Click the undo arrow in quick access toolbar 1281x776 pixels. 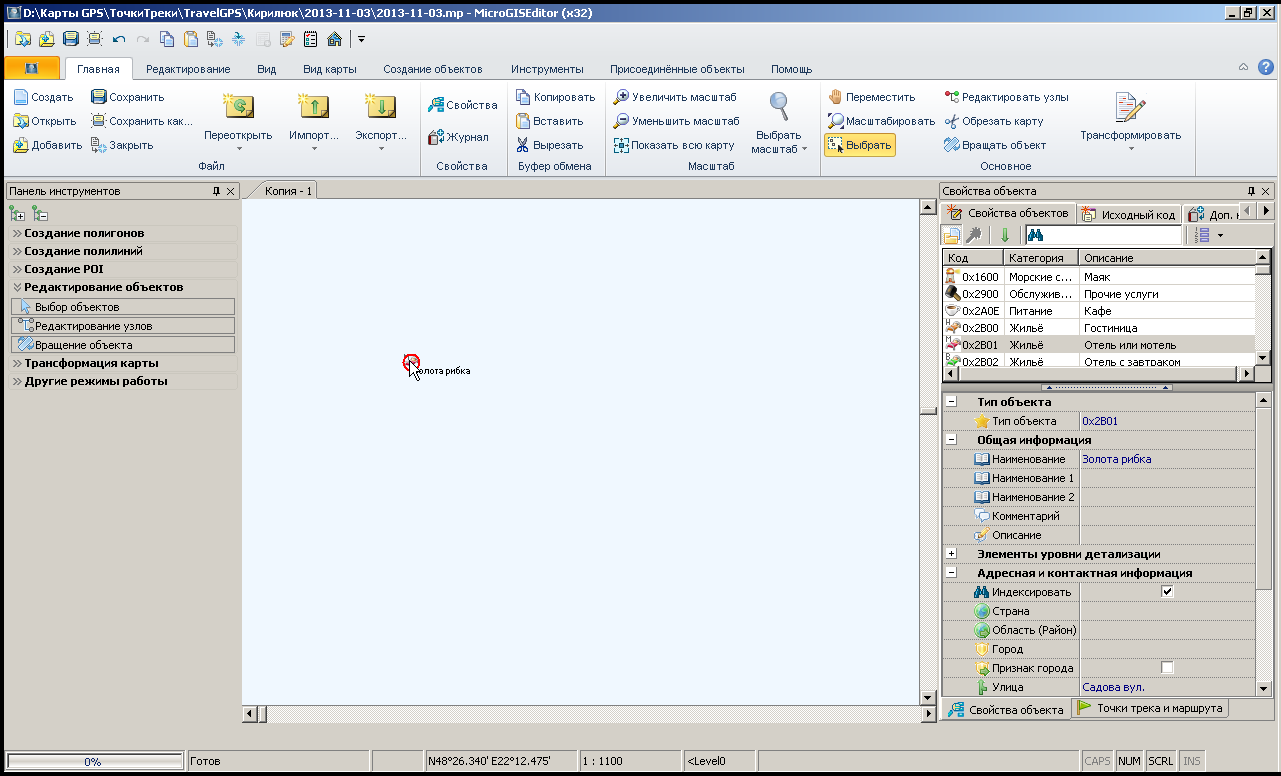coord(119,39)
